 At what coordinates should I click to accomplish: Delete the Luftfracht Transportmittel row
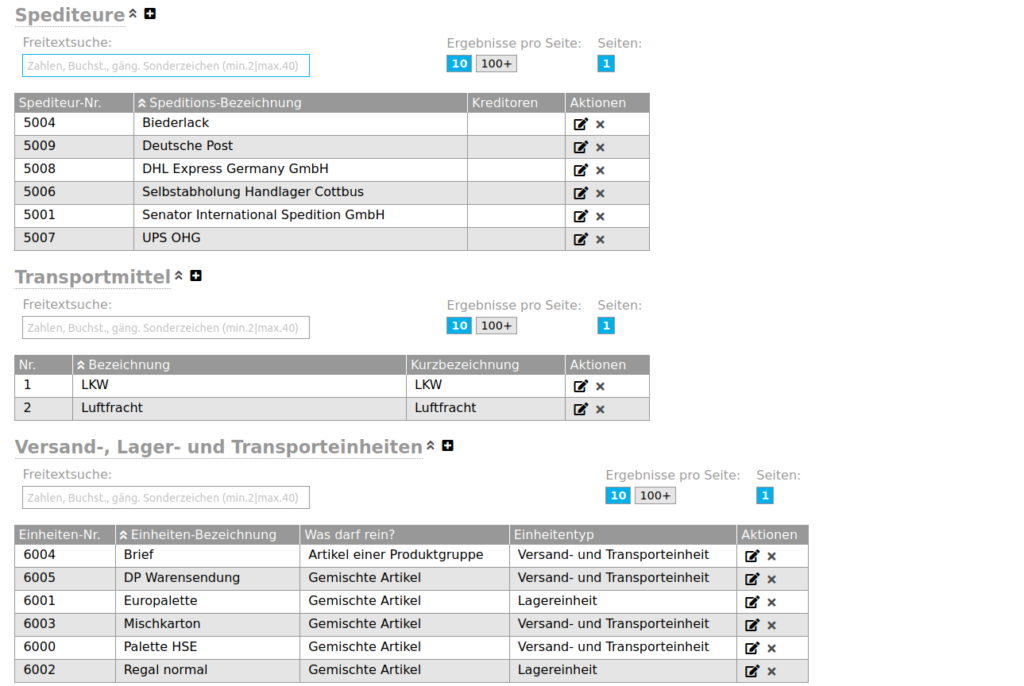(x=600, y=410)
